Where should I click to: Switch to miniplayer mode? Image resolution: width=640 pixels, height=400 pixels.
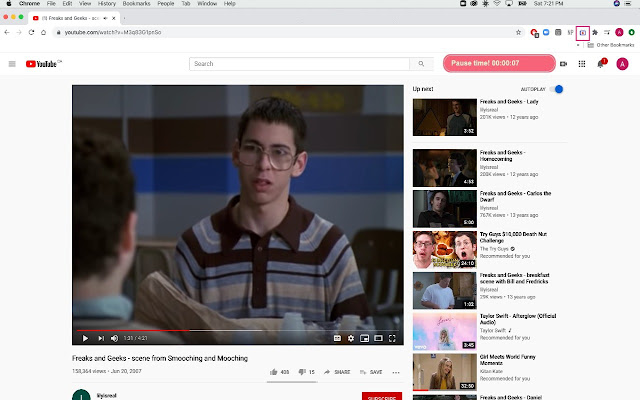pyautogui.click(x=364, y=338)
